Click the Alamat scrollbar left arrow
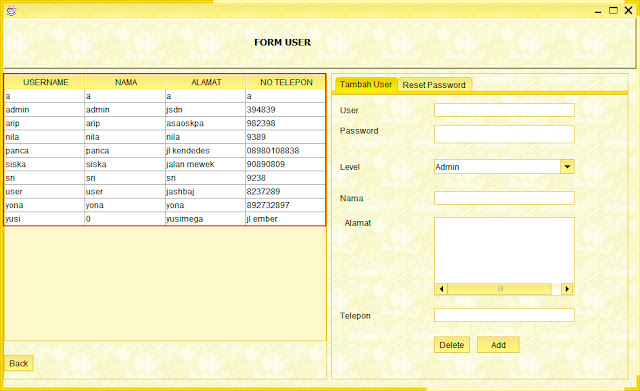The image size is (640, 391). pos(441,289)
